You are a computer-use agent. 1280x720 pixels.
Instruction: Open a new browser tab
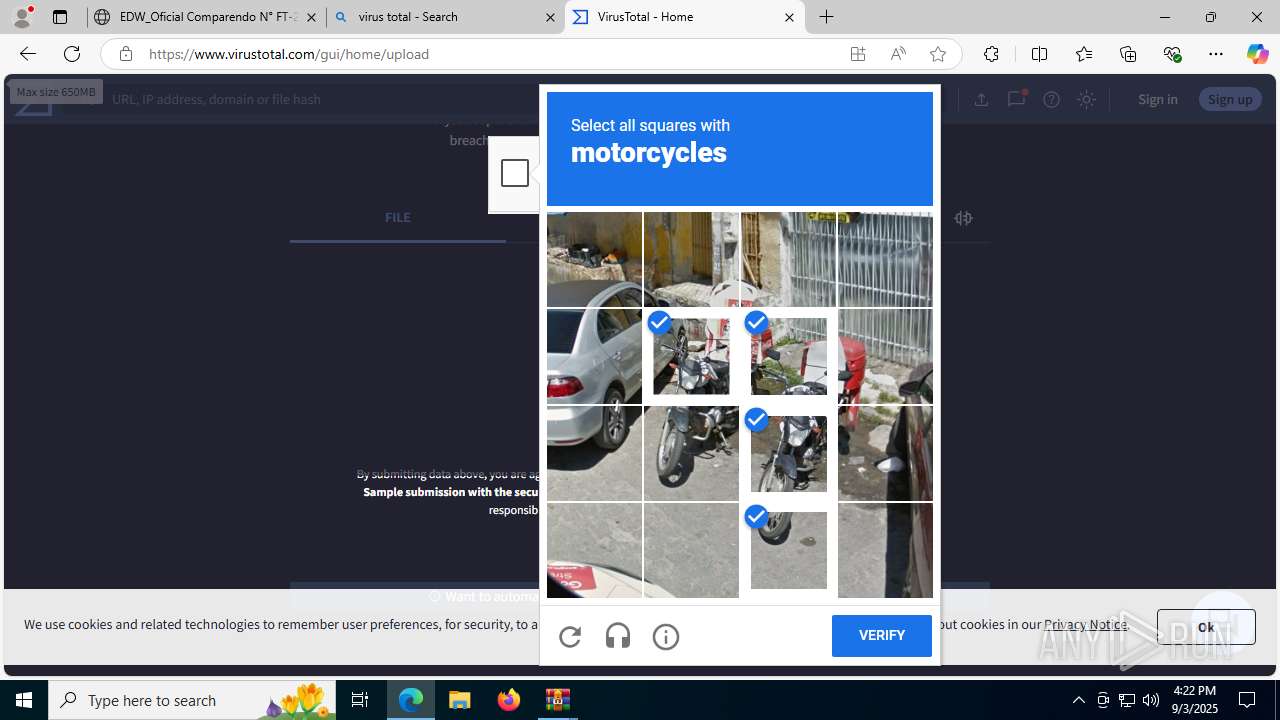[827, 17]
